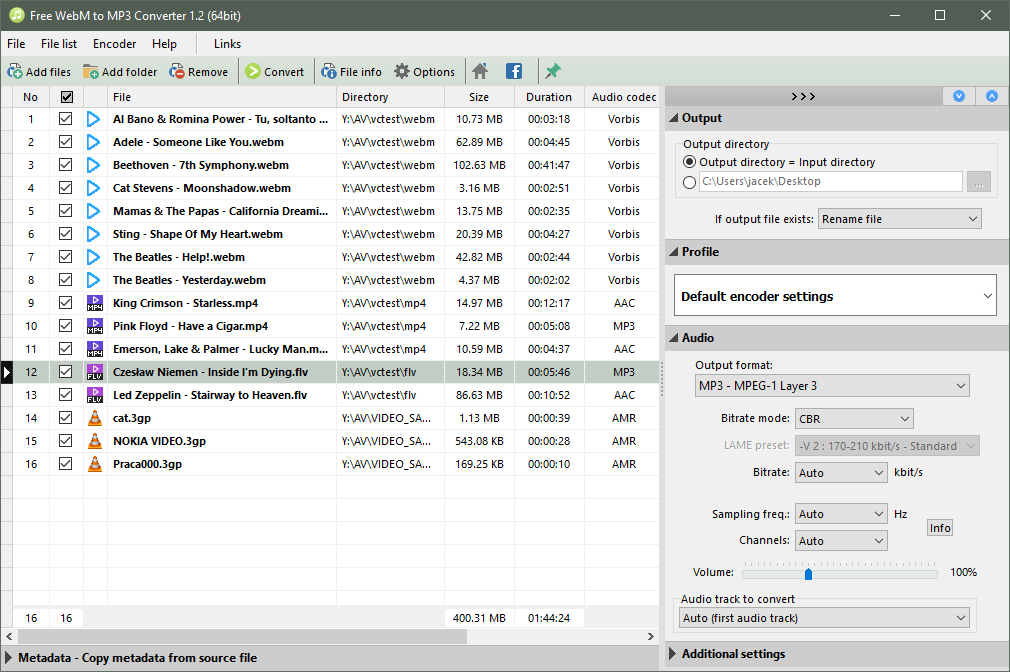Screen dimensions: 1010x672
Task: Play Sting - Shape Of My Heart.webm
Action: click(x=93, y=234)
